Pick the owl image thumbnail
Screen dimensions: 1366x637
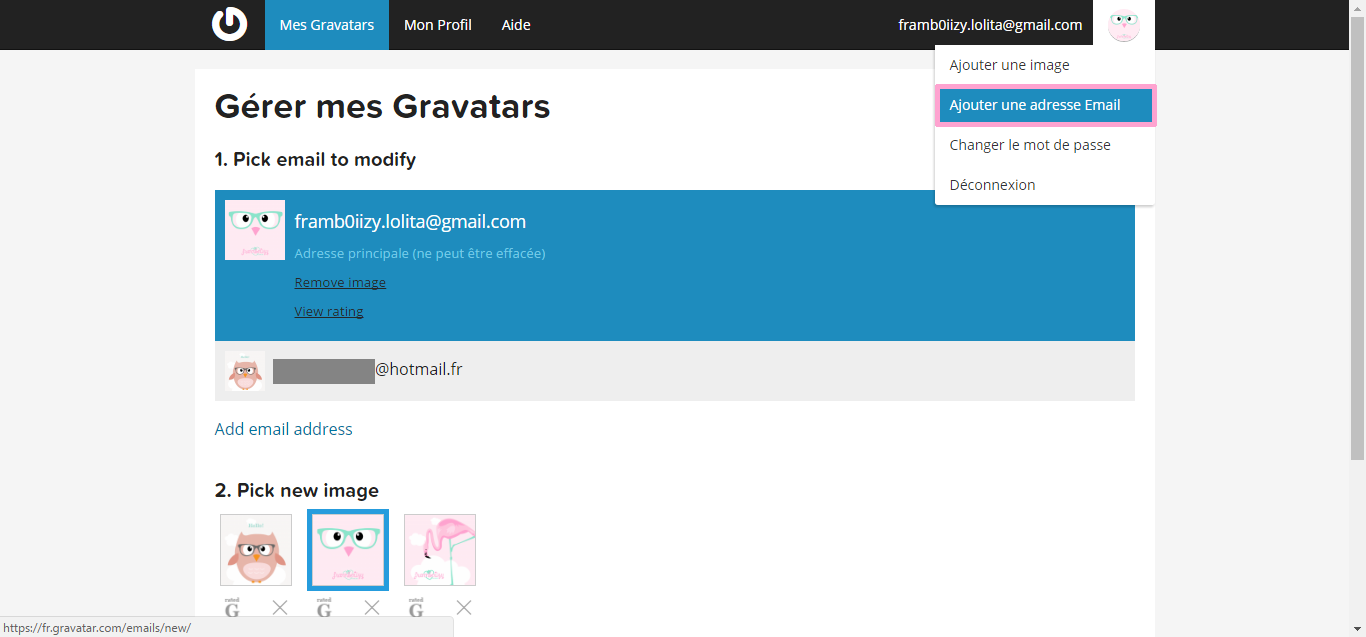click(x=256, y=550)
